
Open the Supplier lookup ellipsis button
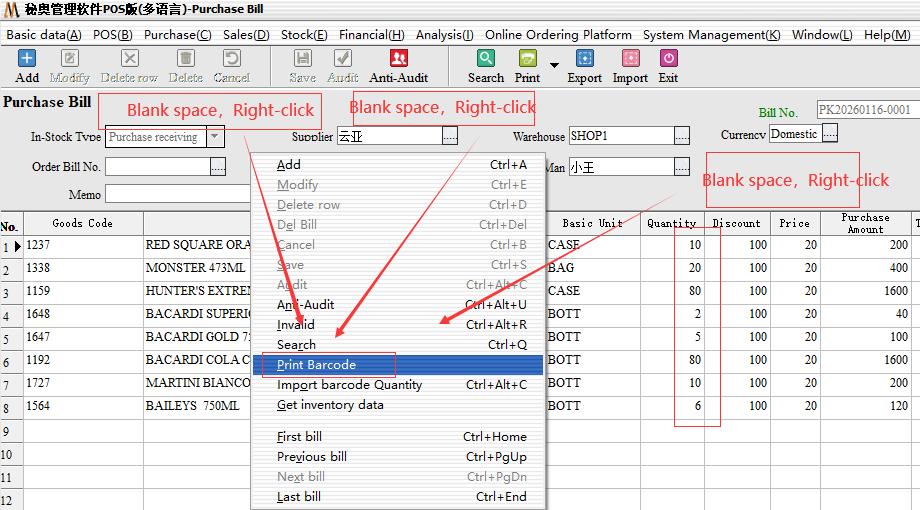450,136
